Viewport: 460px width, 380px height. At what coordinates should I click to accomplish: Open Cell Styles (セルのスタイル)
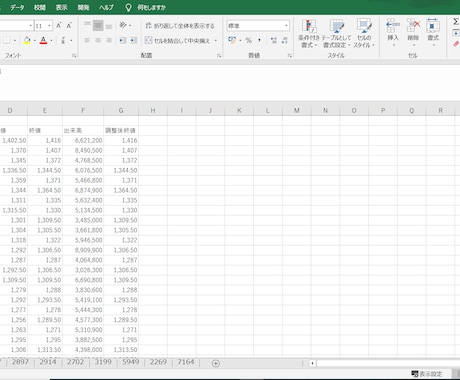click(x=364, y=33)
